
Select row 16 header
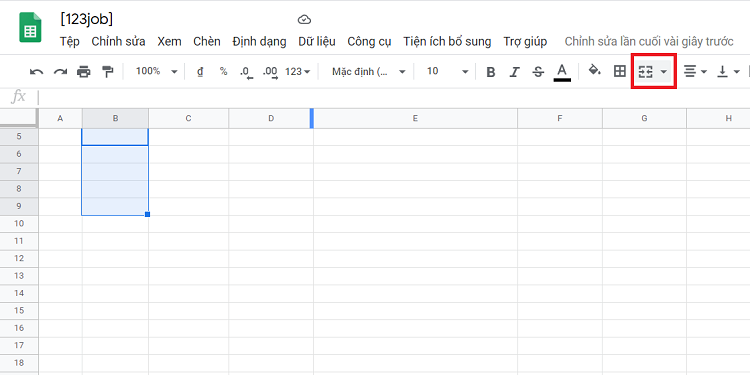coord(19,328)
